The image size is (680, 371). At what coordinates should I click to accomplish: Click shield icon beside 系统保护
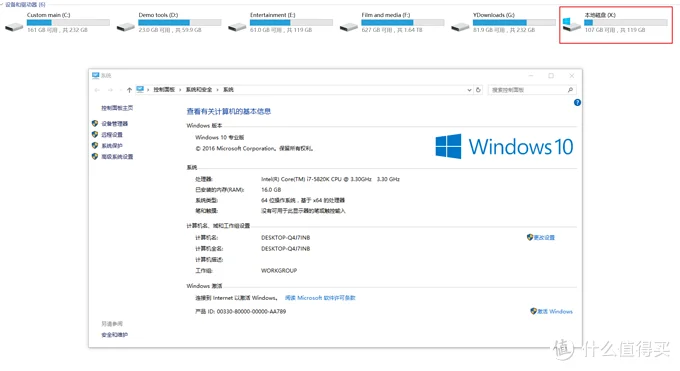click(95, 145)
